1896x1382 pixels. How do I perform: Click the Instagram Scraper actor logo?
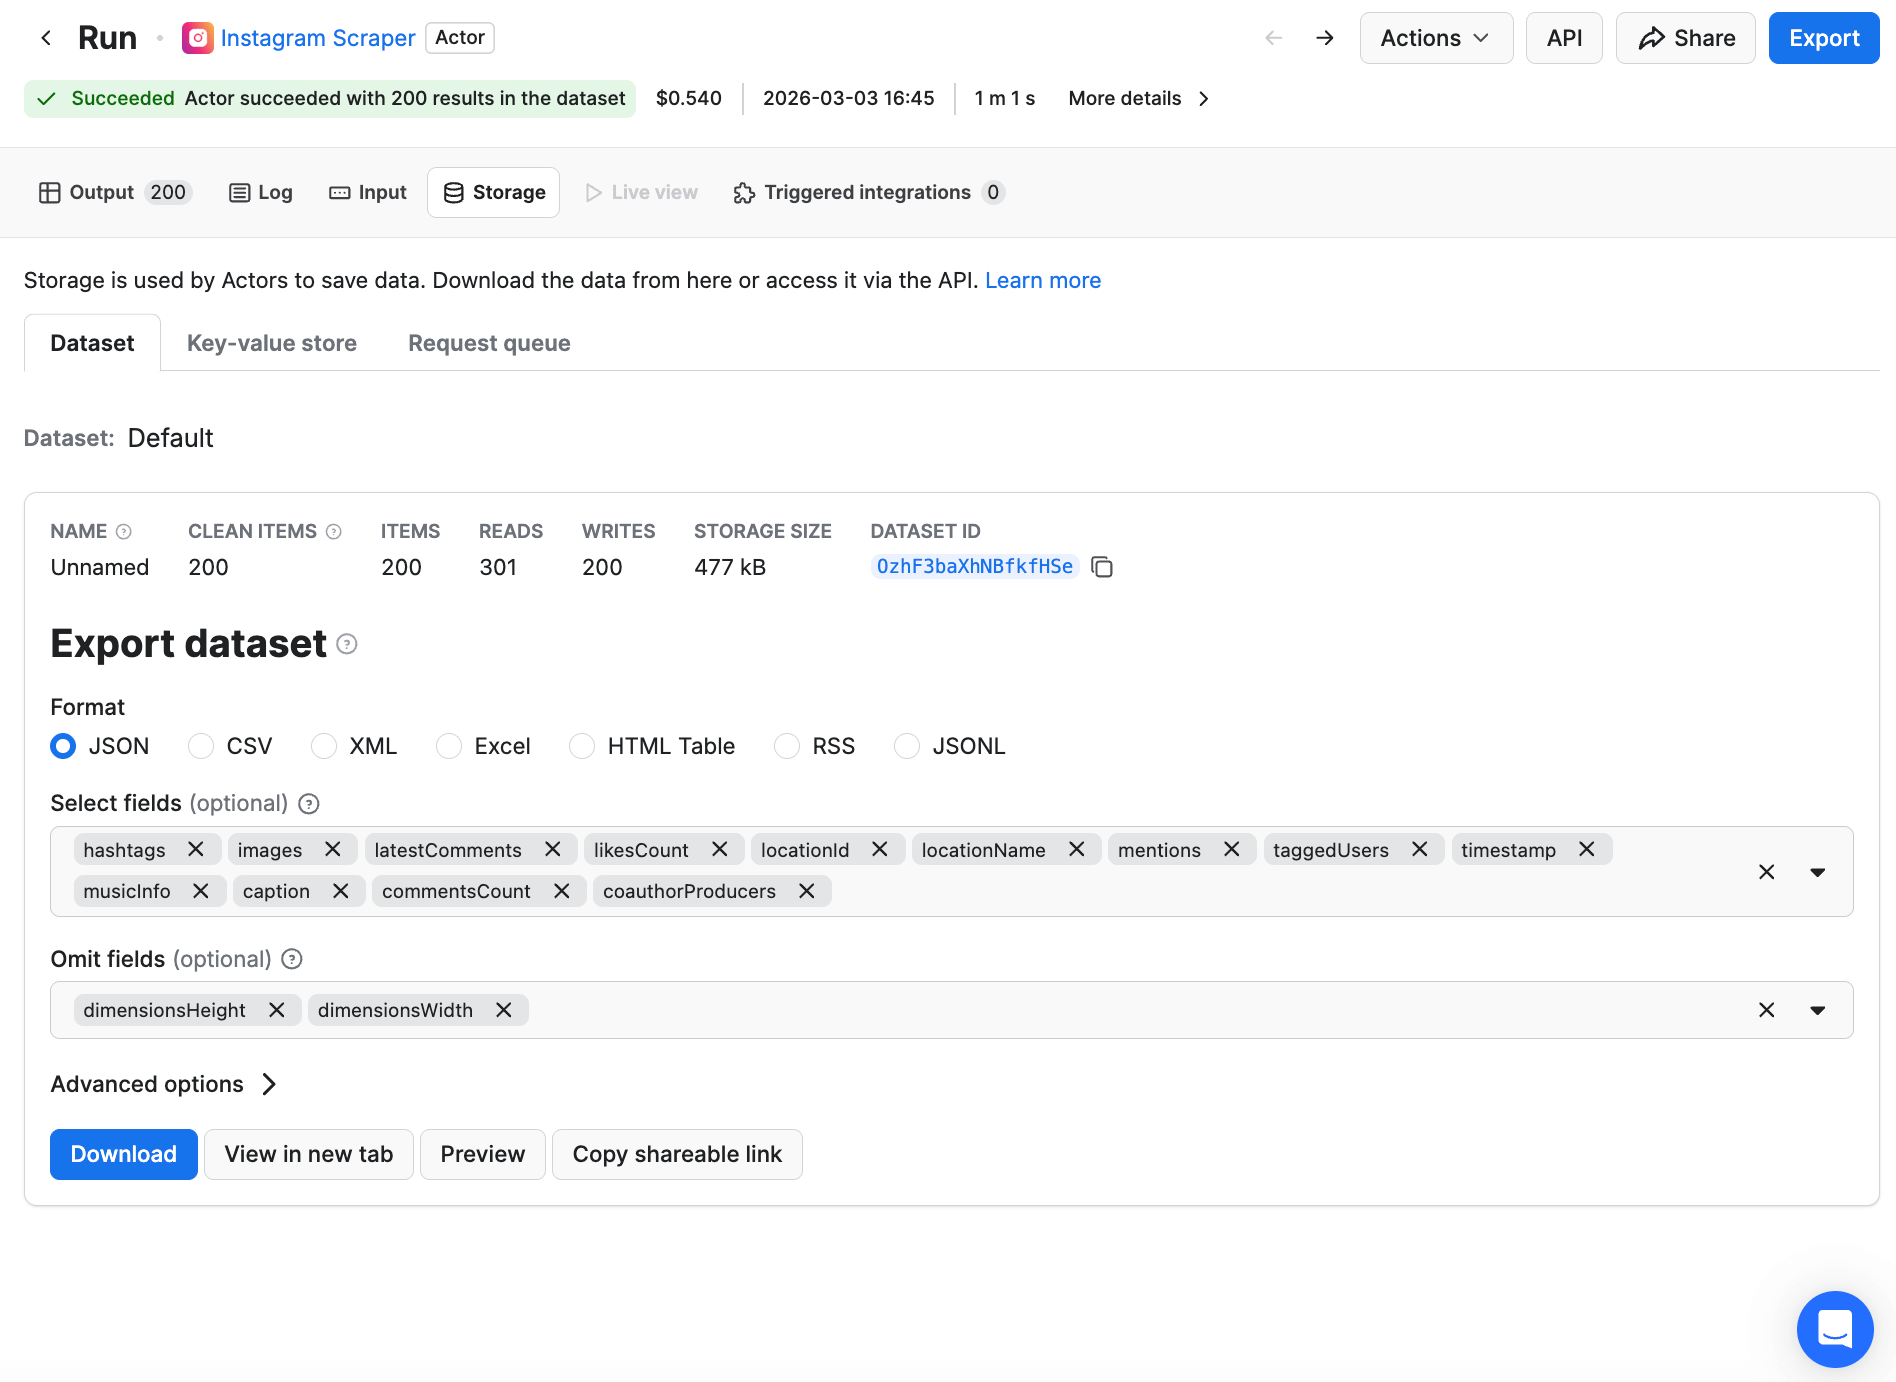click(x=198, y=38)
